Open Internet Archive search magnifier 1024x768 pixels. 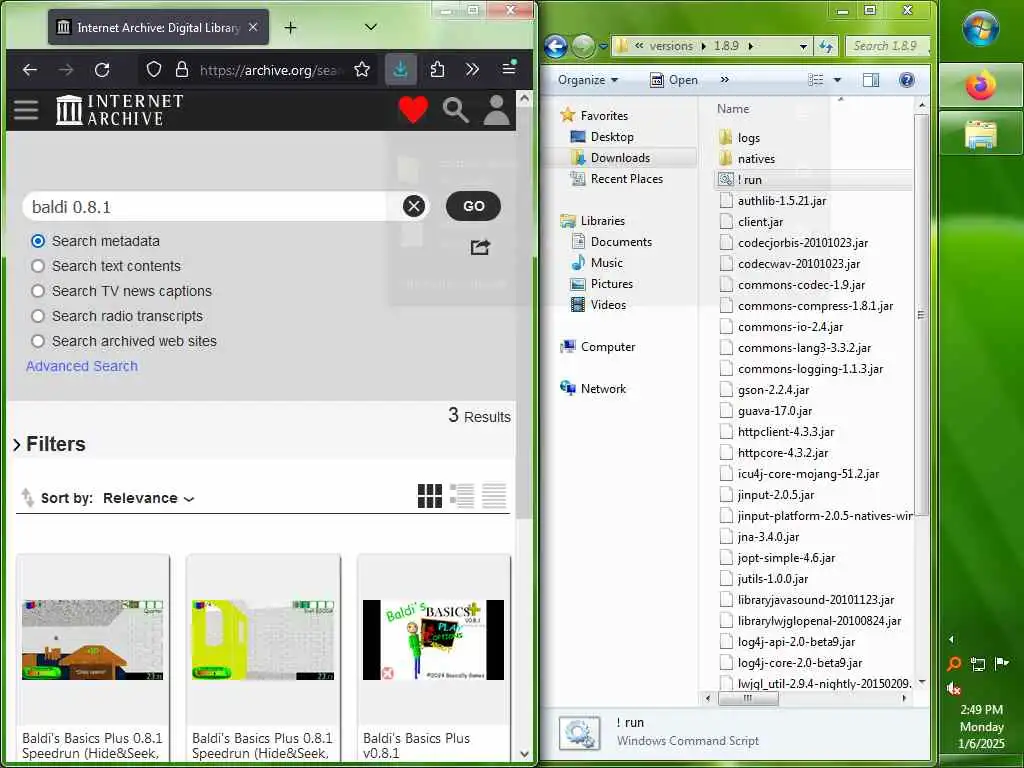[455, 110]
